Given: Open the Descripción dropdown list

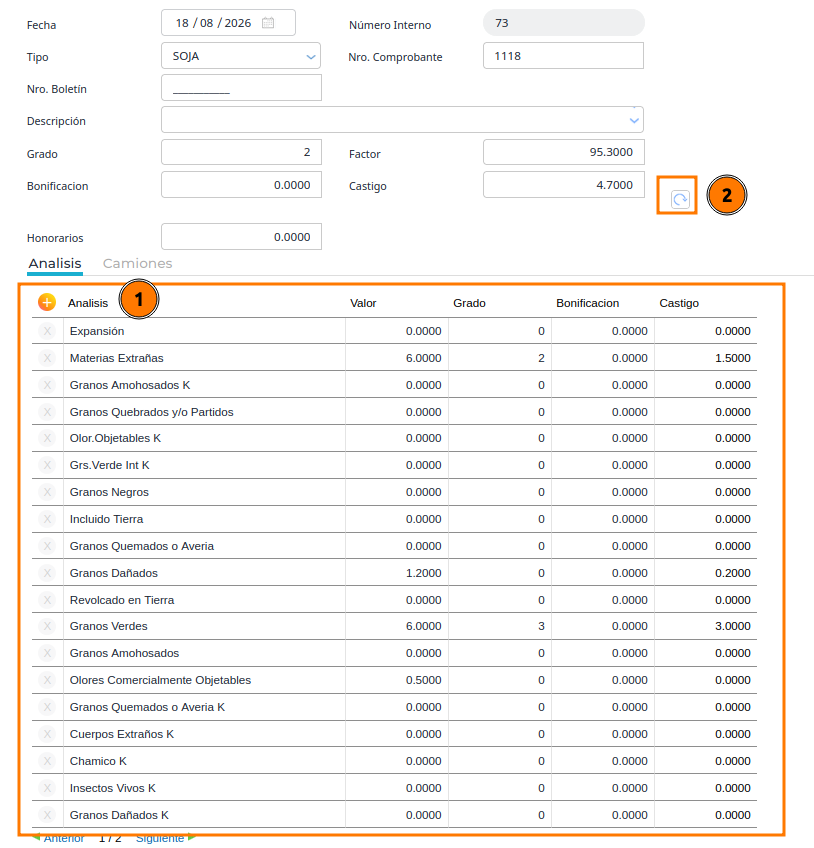Looking at the screenshot, I should (x=402, y=120).
